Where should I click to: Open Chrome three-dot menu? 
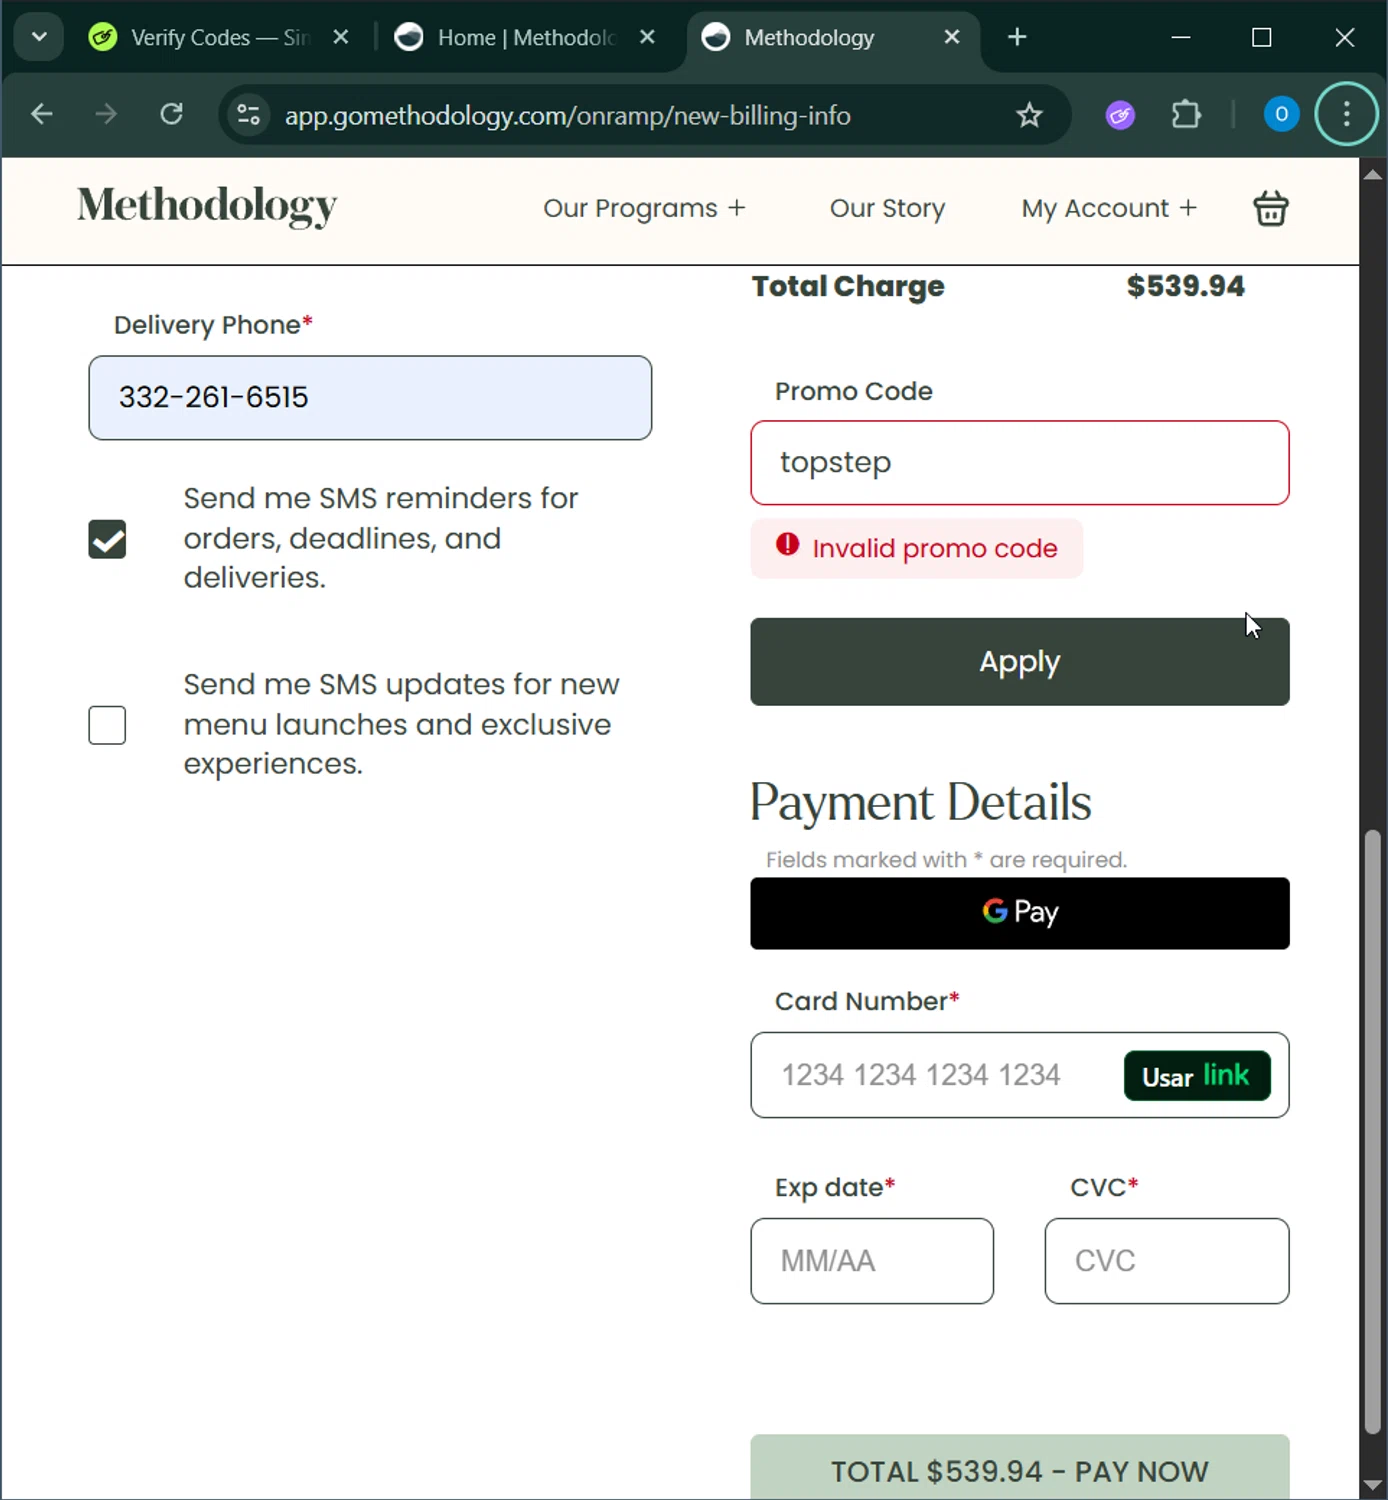coord(1346,115)
